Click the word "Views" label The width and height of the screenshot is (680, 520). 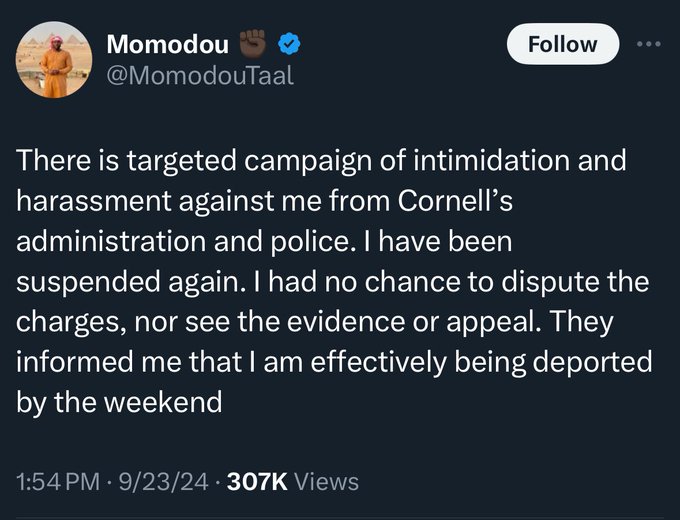pos(327,482)
